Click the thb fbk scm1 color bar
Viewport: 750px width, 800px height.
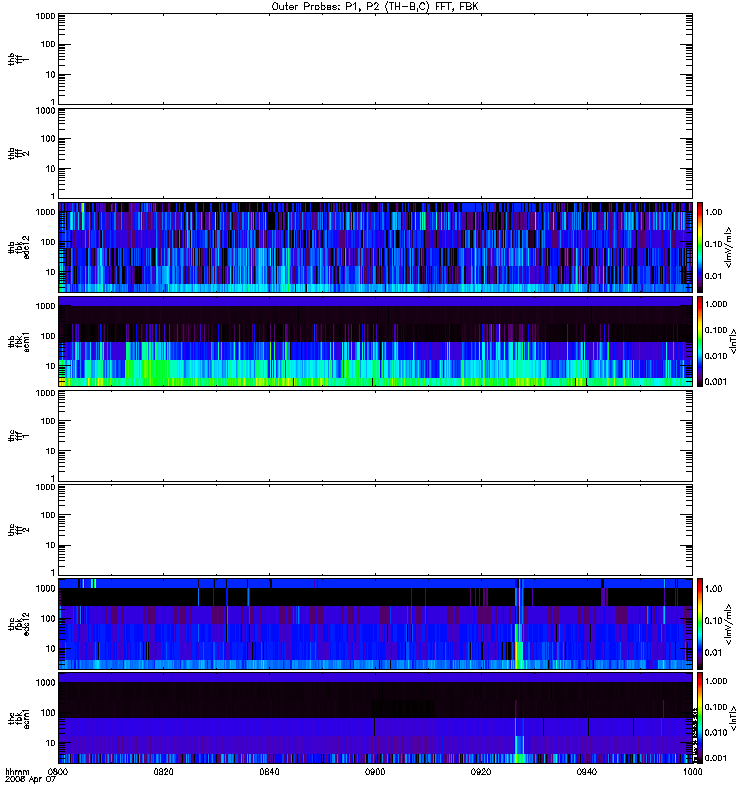(700, 341)
